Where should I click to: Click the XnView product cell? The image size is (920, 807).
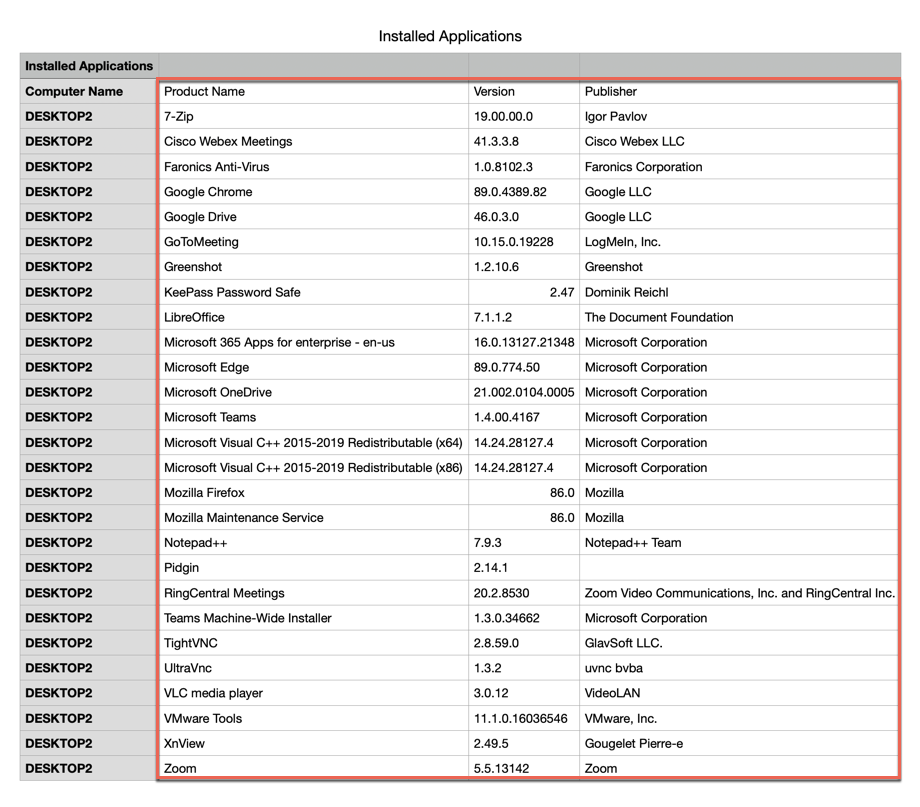click(313, 744)
